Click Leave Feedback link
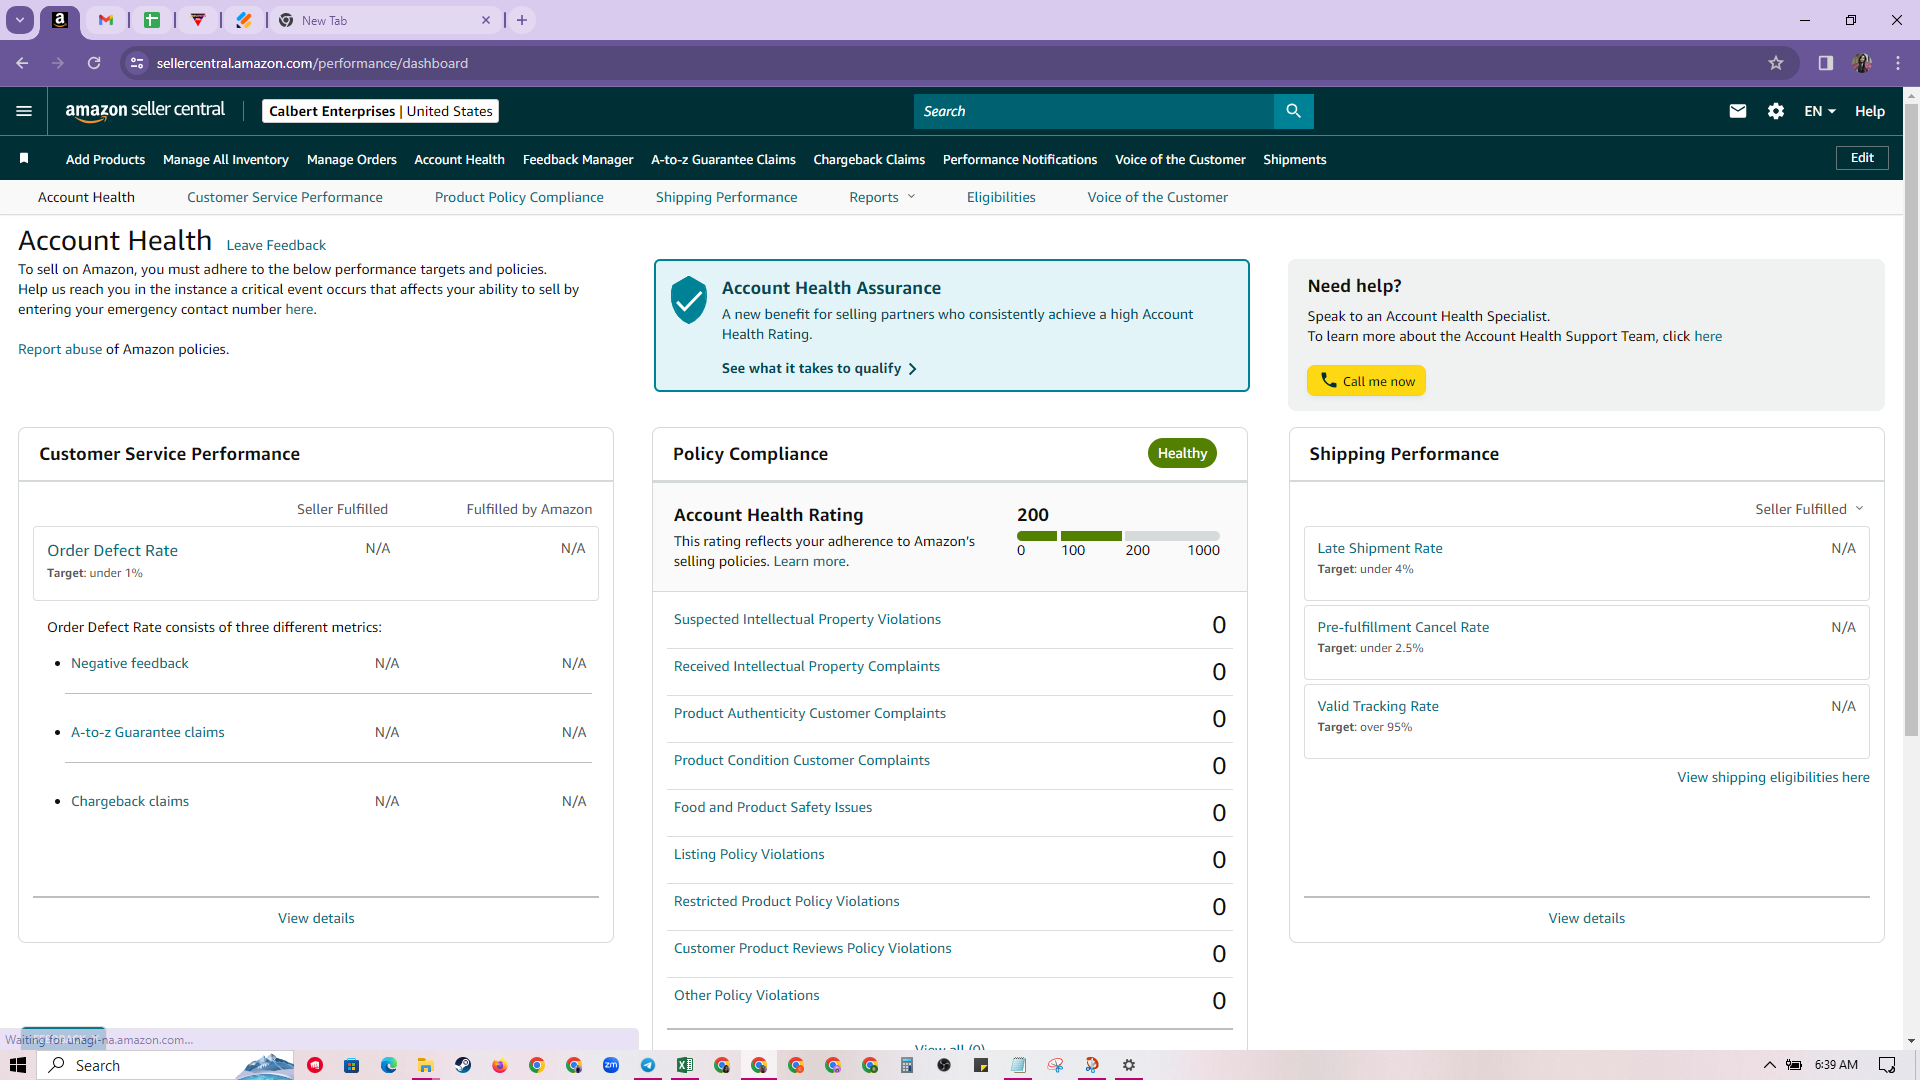The height and width of the screenshot is (1080, 1920). click(x=276, y=245)
